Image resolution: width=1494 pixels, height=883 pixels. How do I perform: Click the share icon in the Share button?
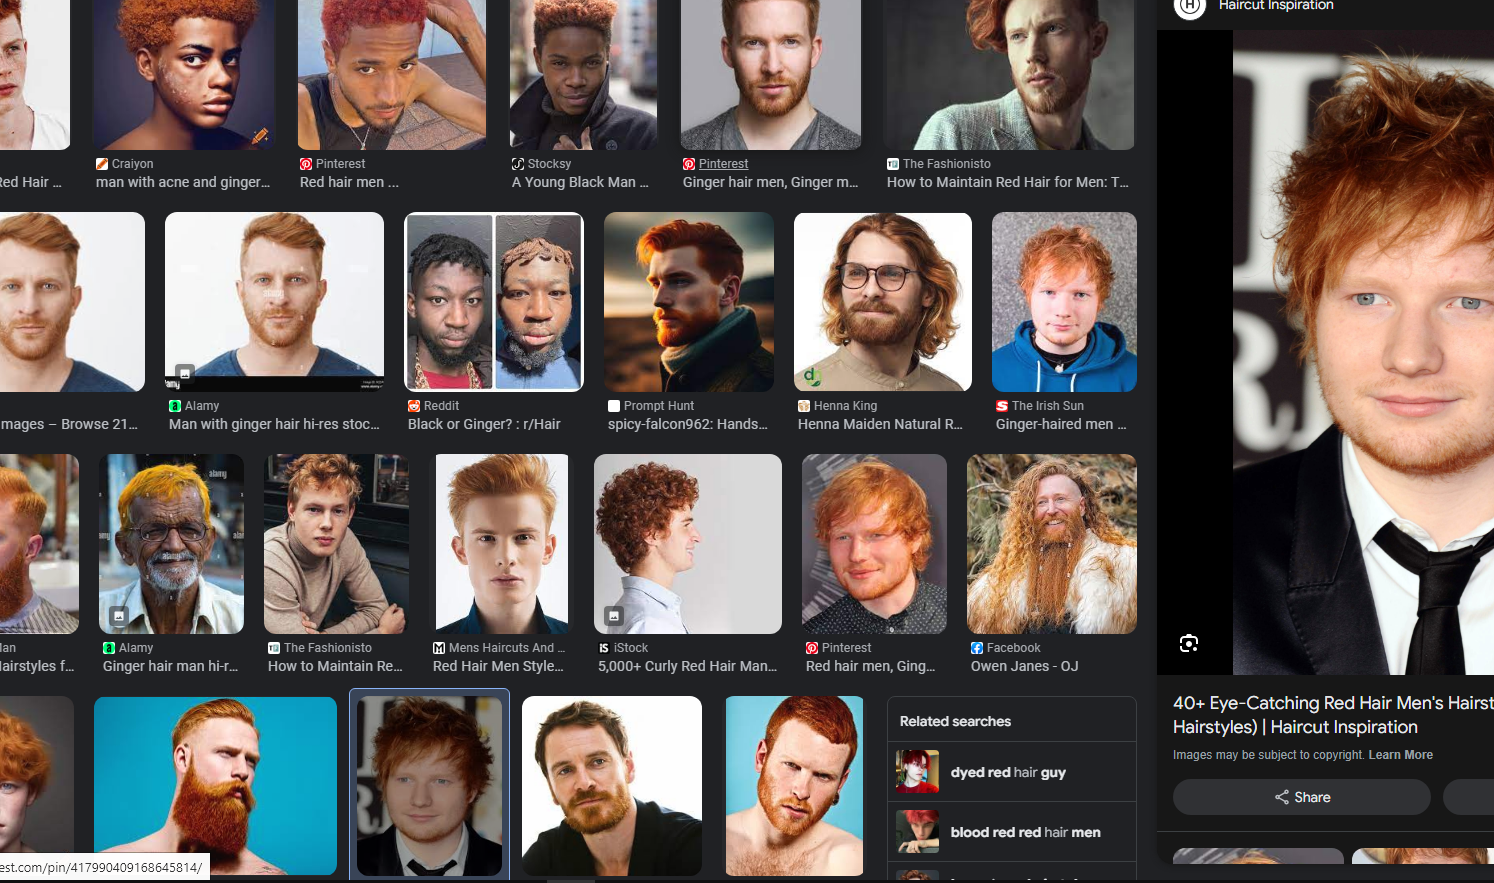tap(1281, 797)
